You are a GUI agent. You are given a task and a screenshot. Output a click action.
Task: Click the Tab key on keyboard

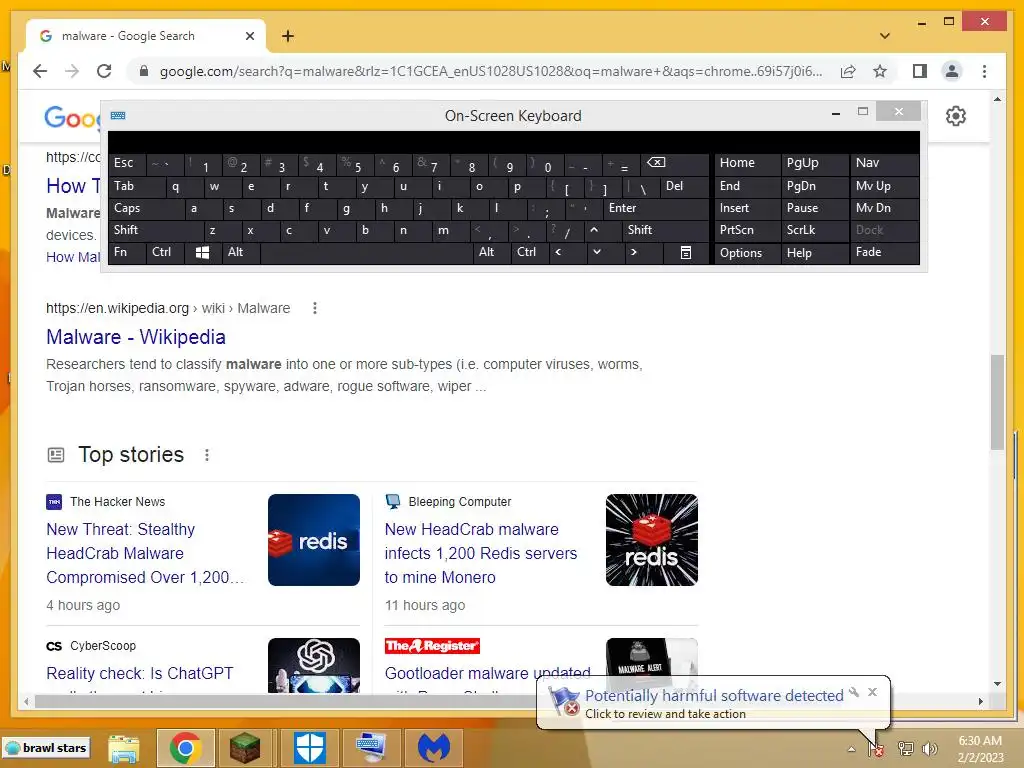click(136, 186)
